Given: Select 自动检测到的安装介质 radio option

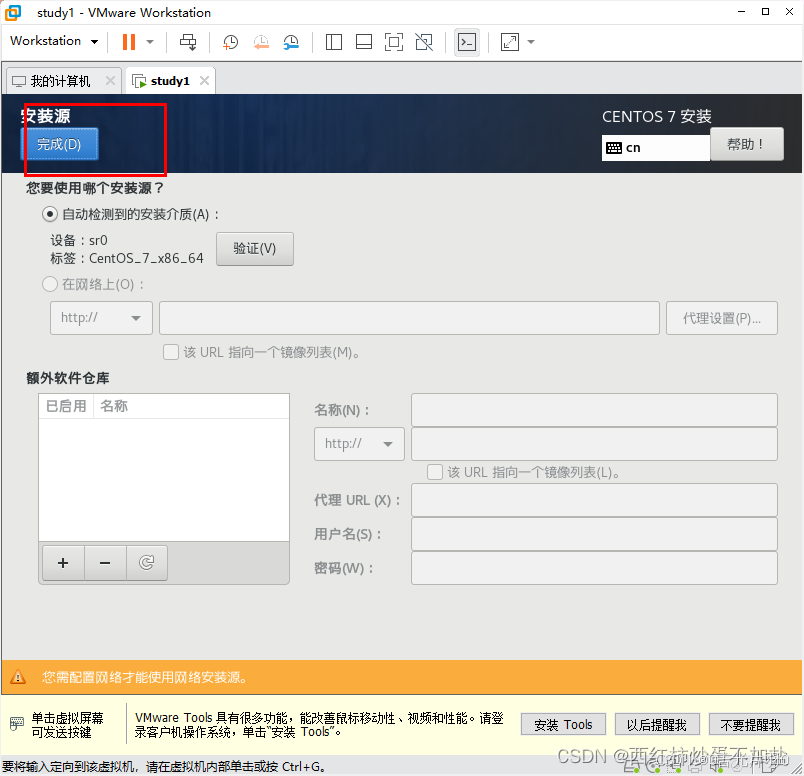Looking at the screenshot, I should (50, 214).
